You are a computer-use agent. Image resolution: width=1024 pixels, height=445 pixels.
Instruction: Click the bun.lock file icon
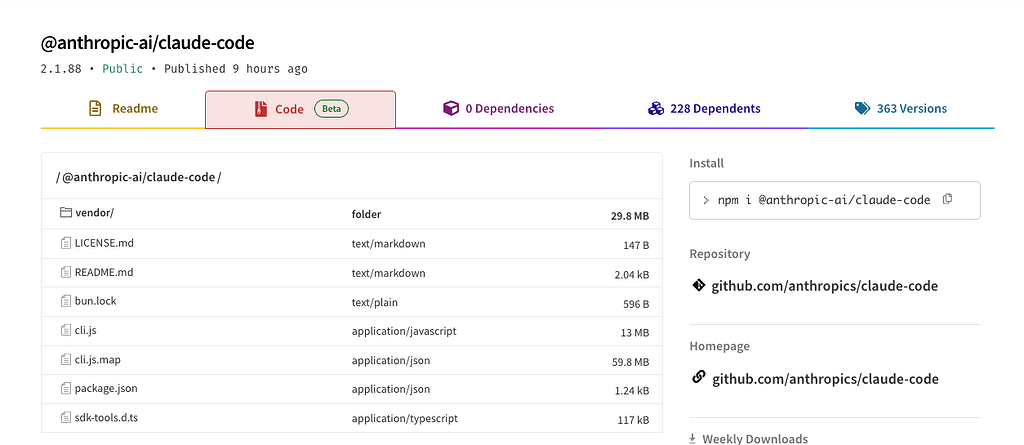[65, 301]
